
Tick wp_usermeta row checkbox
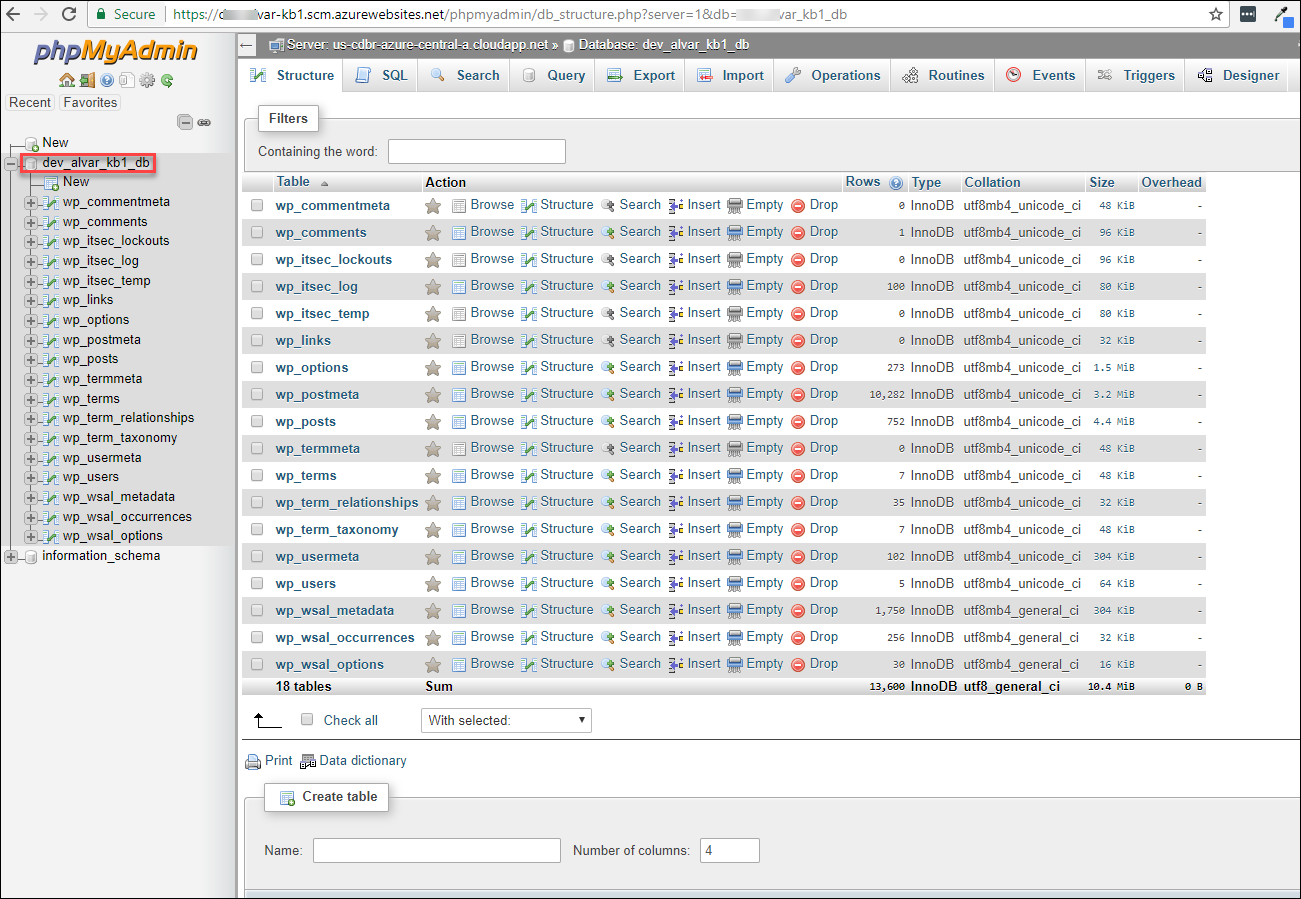[257, 556]
